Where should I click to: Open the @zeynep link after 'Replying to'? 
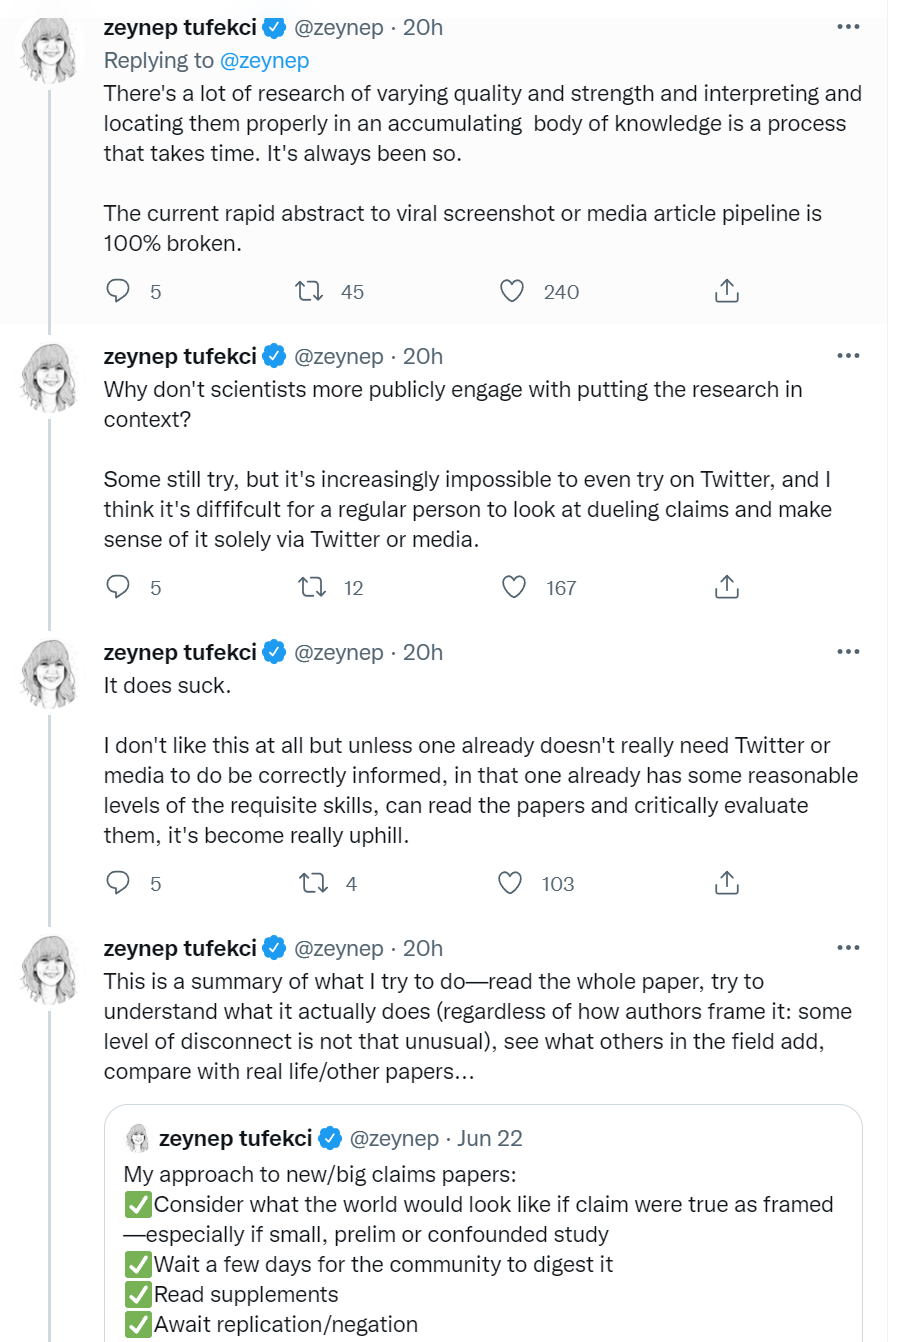point(264,60)
